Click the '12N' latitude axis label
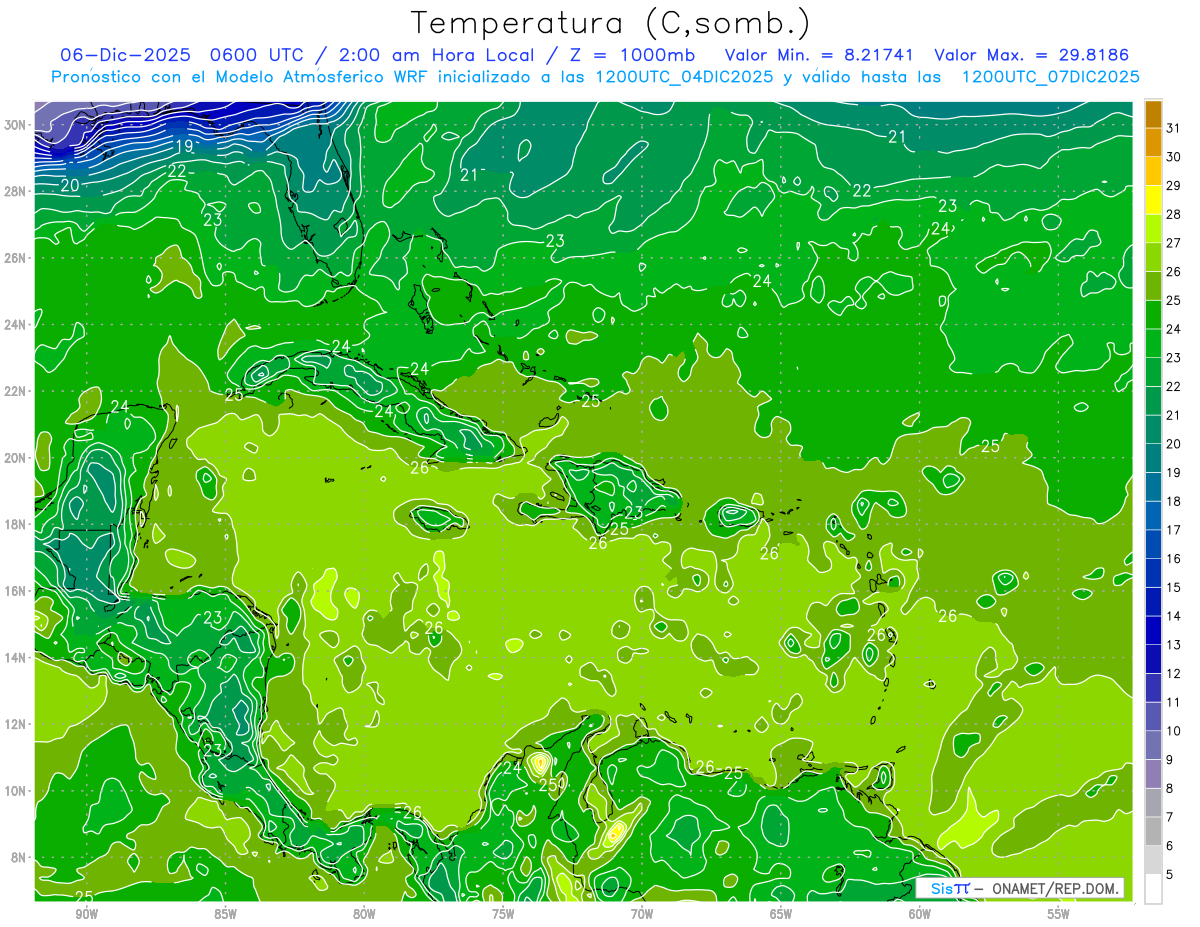Viewport: 1200px width, 927px height. point(16,725)
